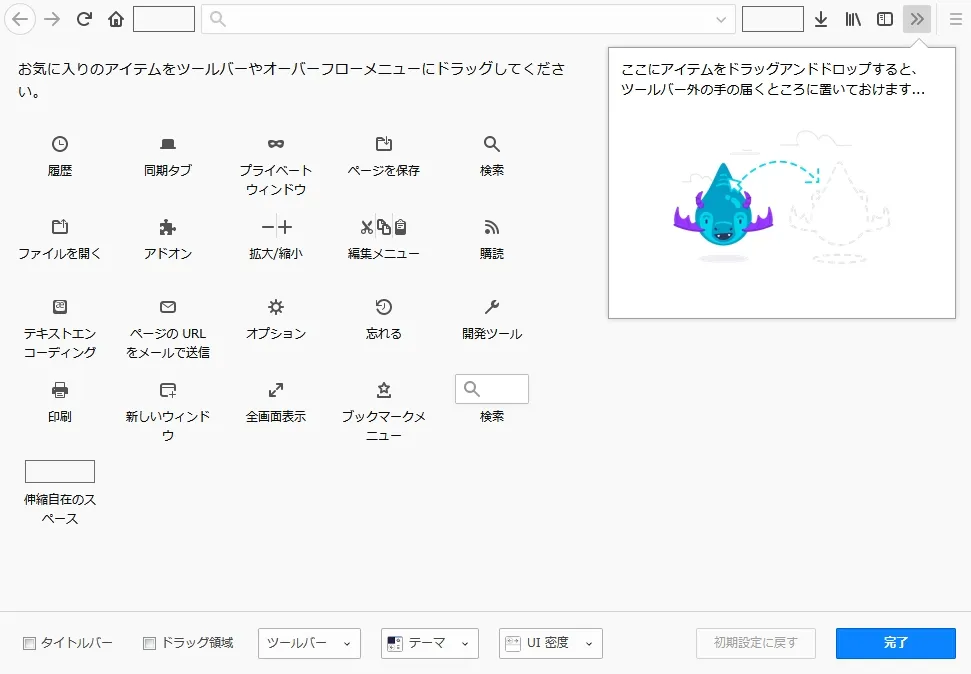This screenshot has width=971, height=674.
Task: Expand the URL bar history dropdown arrow
Action: coord(721,19)
